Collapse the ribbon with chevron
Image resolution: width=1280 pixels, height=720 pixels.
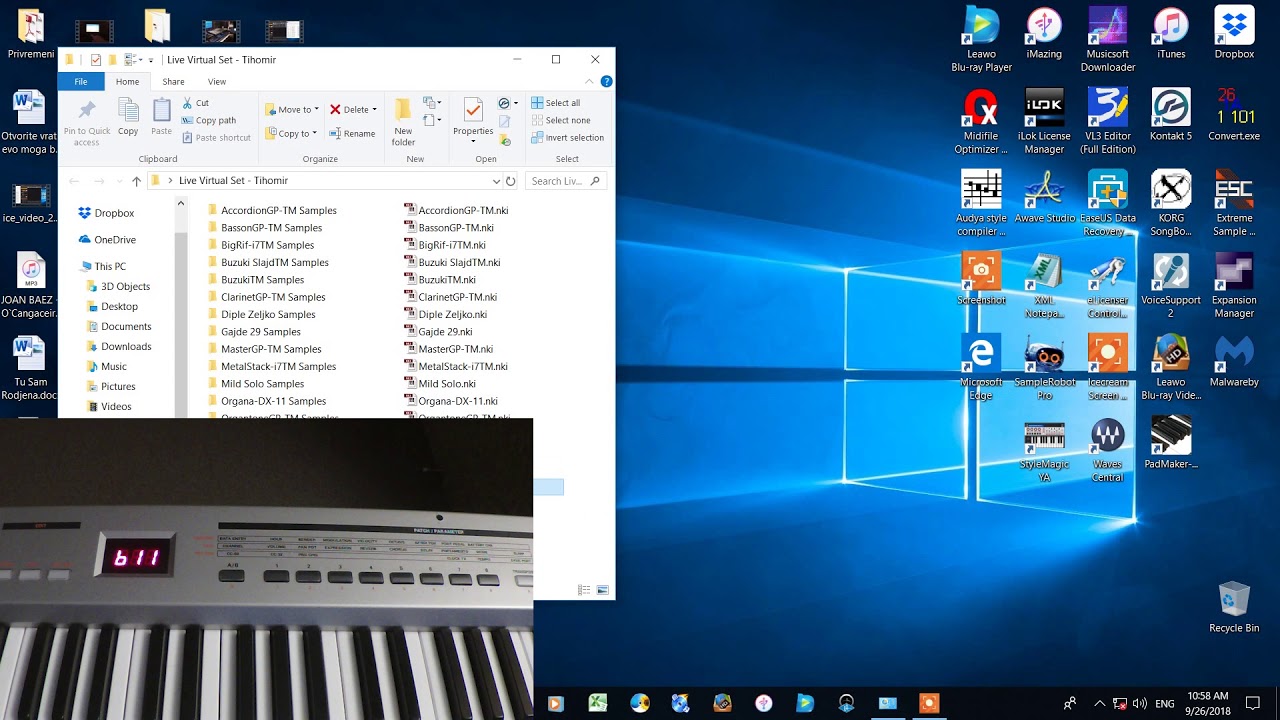click(590, 82)
